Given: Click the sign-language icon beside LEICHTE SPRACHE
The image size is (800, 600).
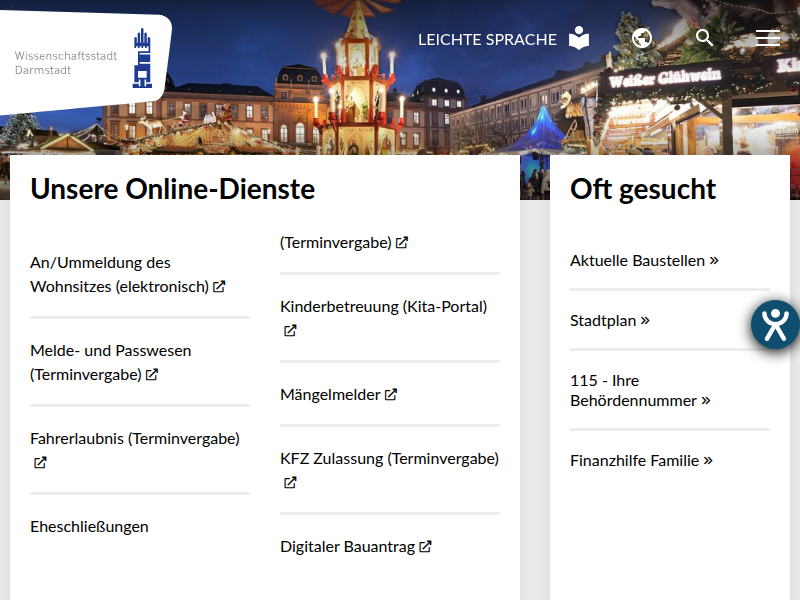Looking at the screenshot, I should click(578, 38).
